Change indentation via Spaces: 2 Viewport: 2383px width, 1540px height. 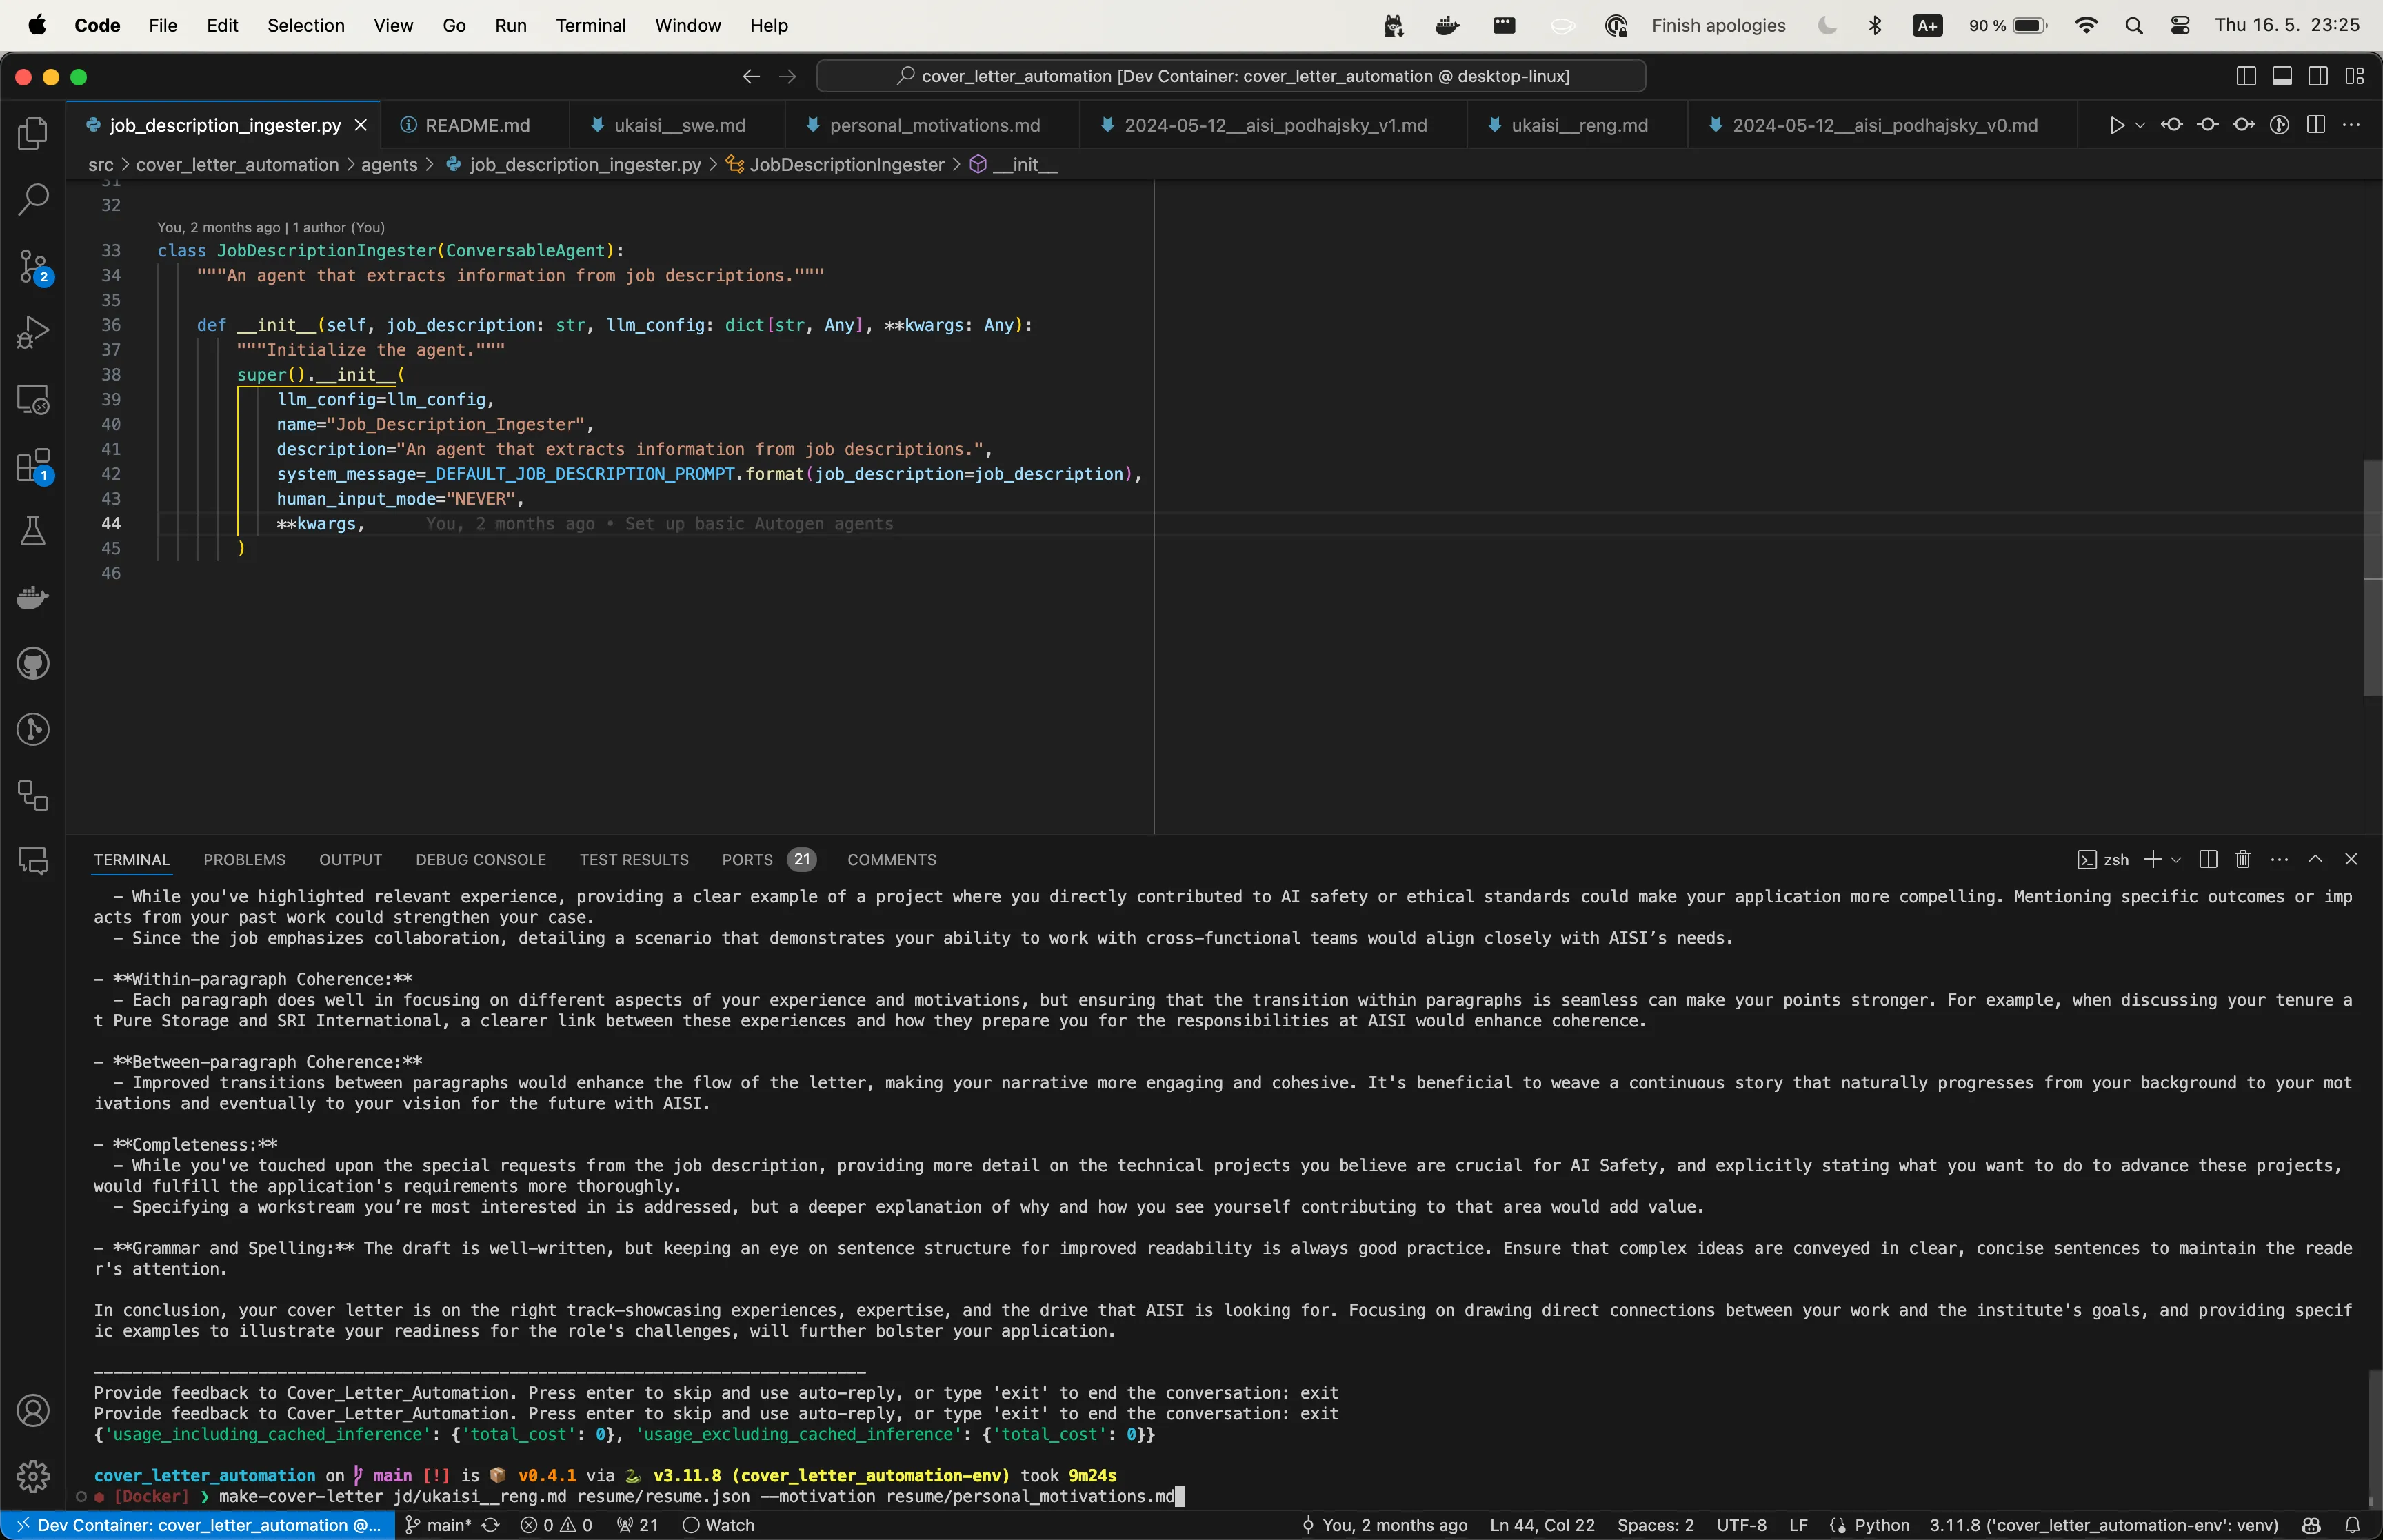tap(1655, 1525)
